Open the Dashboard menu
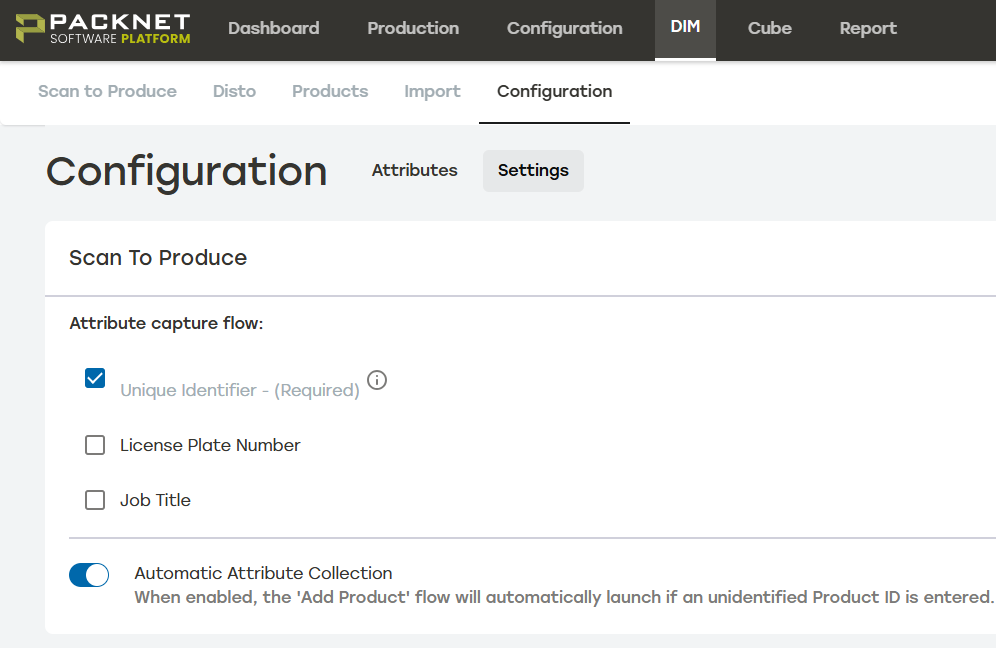The image size is (996, 648). (273, 28)
